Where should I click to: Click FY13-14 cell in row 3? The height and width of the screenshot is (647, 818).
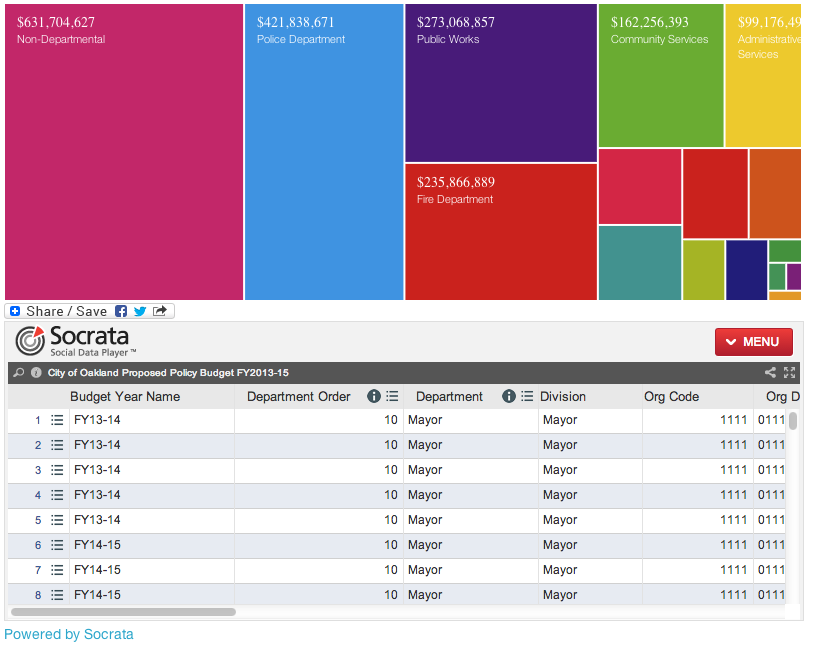pyautogui.click(x=152, y=470)
